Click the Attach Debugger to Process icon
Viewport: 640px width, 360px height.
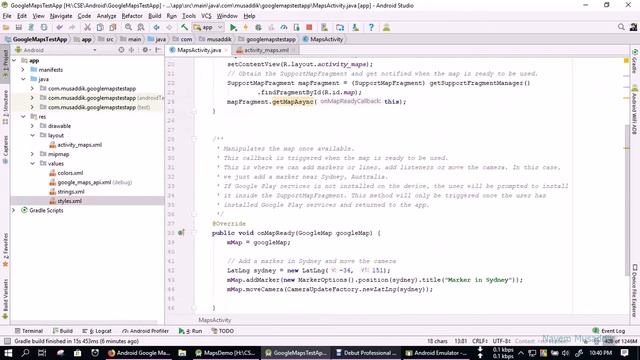click(296, 27)
